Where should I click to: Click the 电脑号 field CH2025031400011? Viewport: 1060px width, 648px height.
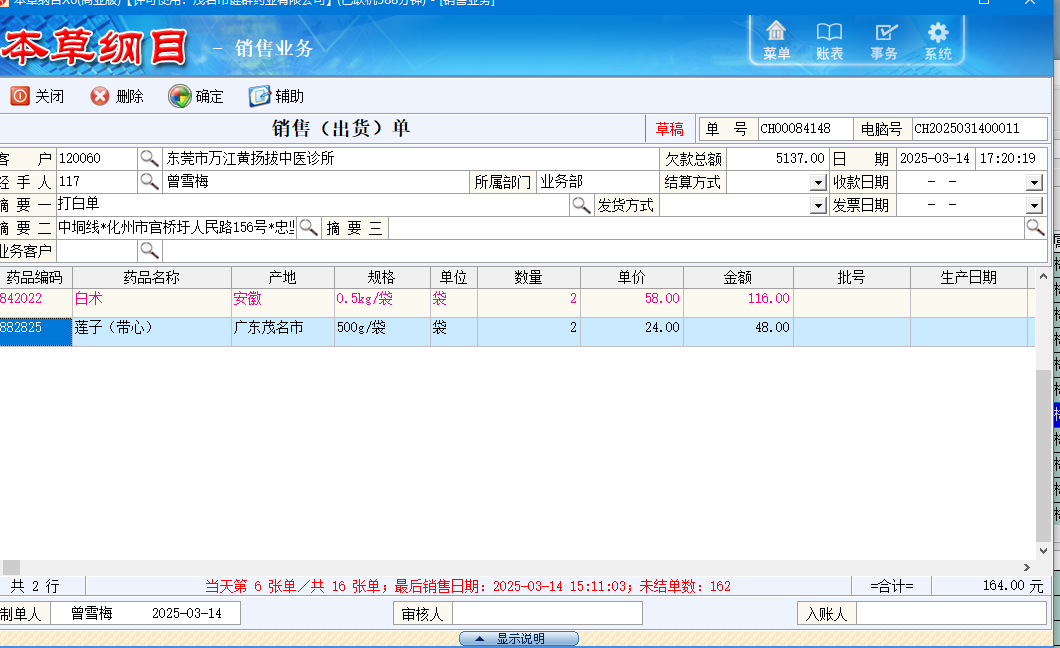(980, 128)
